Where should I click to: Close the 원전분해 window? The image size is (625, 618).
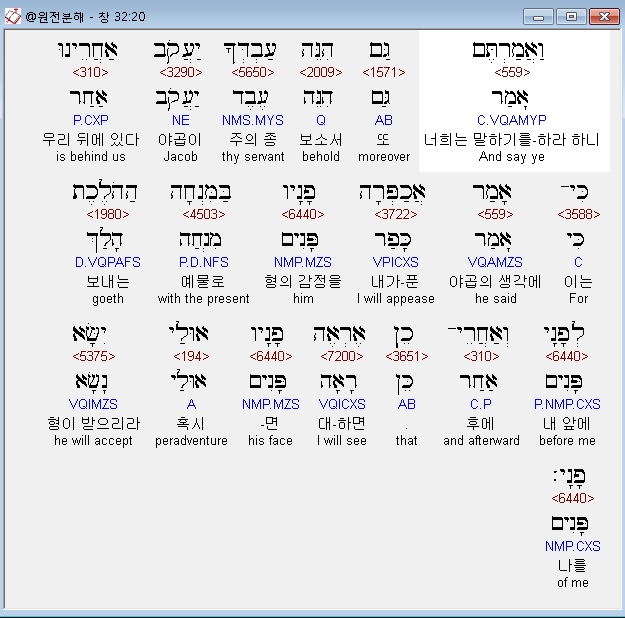pos(604,17)
